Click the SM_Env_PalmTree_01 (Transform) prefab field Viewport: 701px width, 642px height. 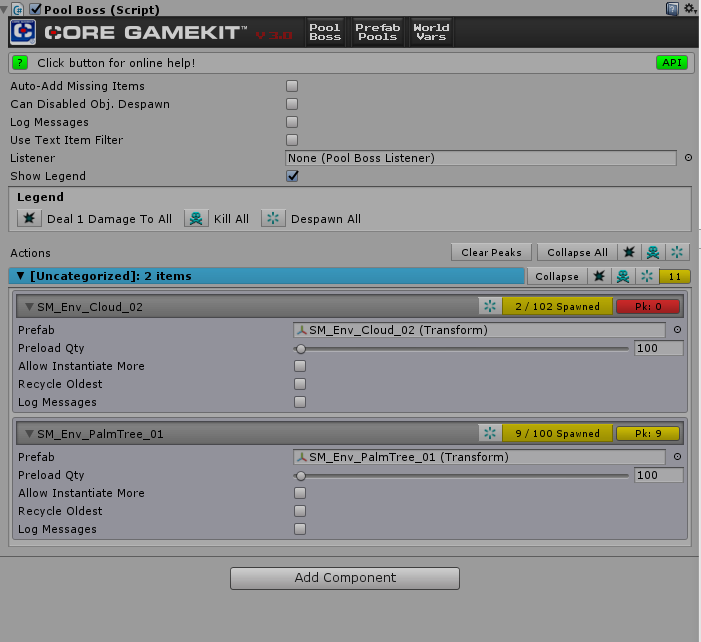479,457
